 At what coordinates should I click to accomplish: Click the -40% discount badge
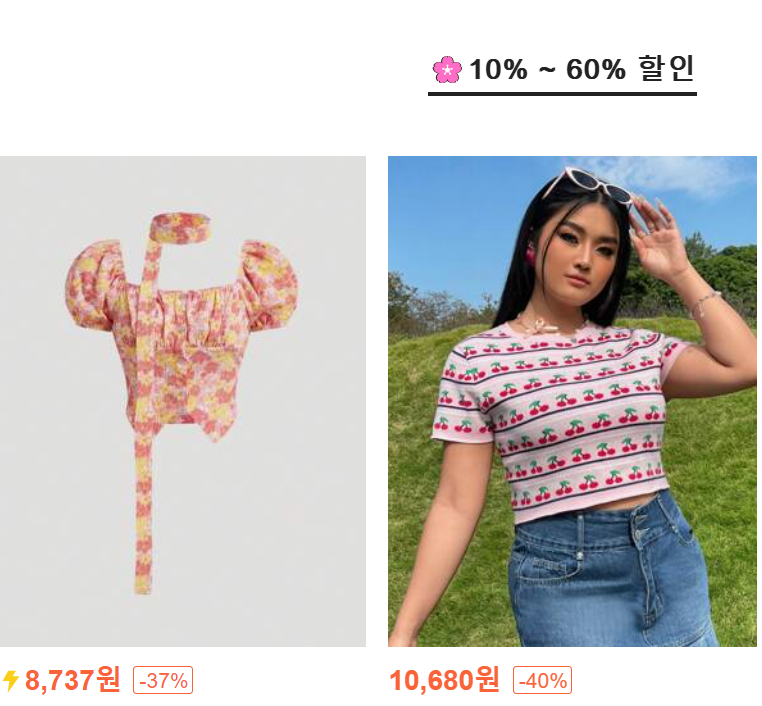[x=542, y=680]
